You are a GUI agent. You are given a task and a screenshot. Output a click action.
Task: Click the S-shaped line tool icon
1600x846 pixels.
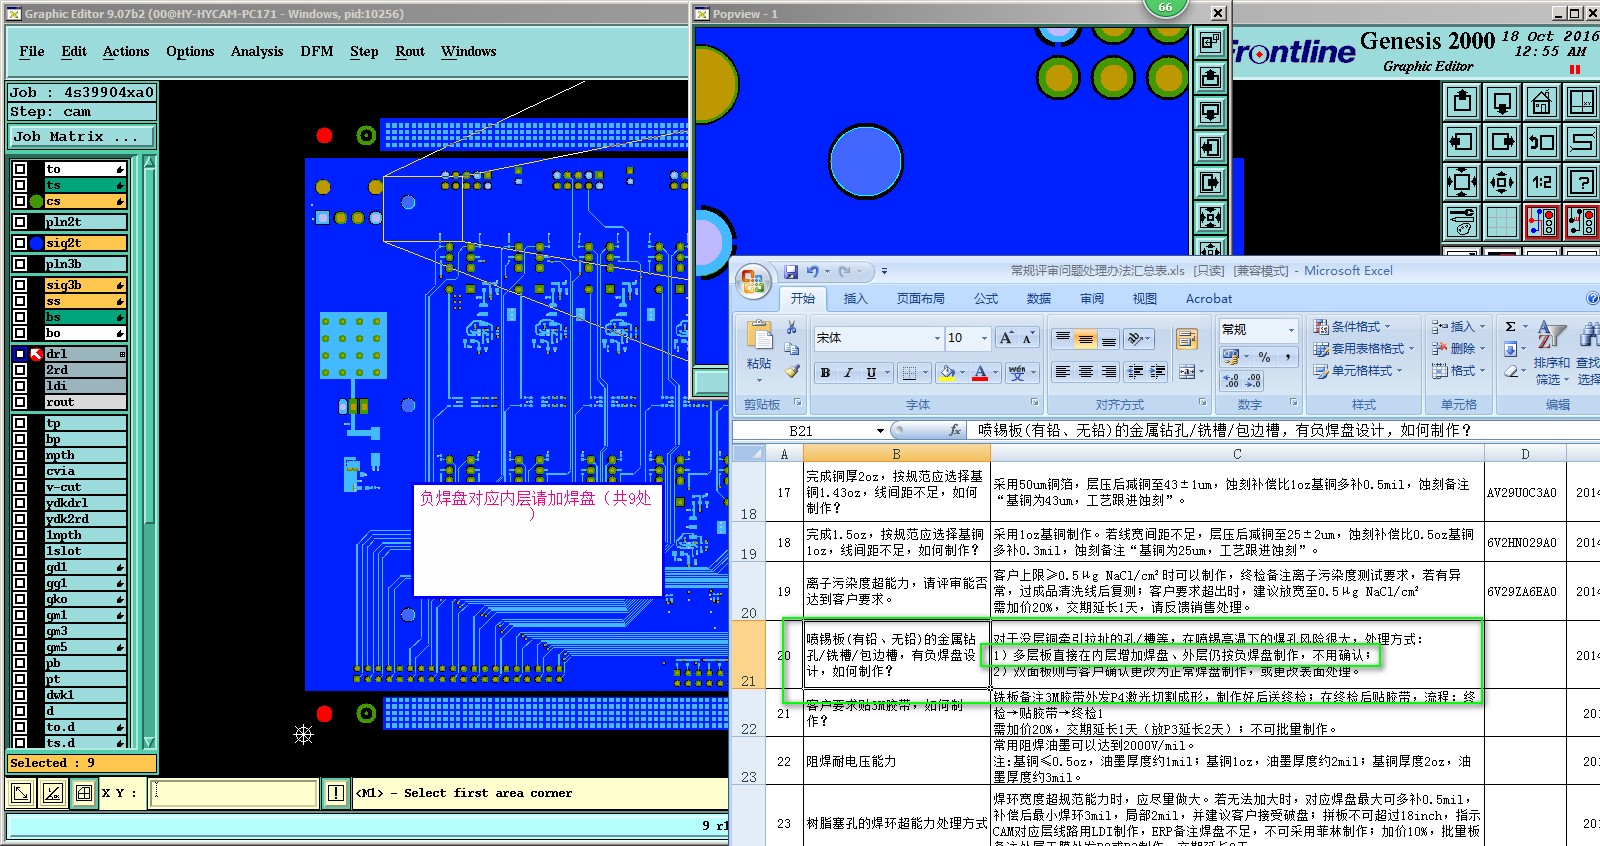[x=1582, y=141]
